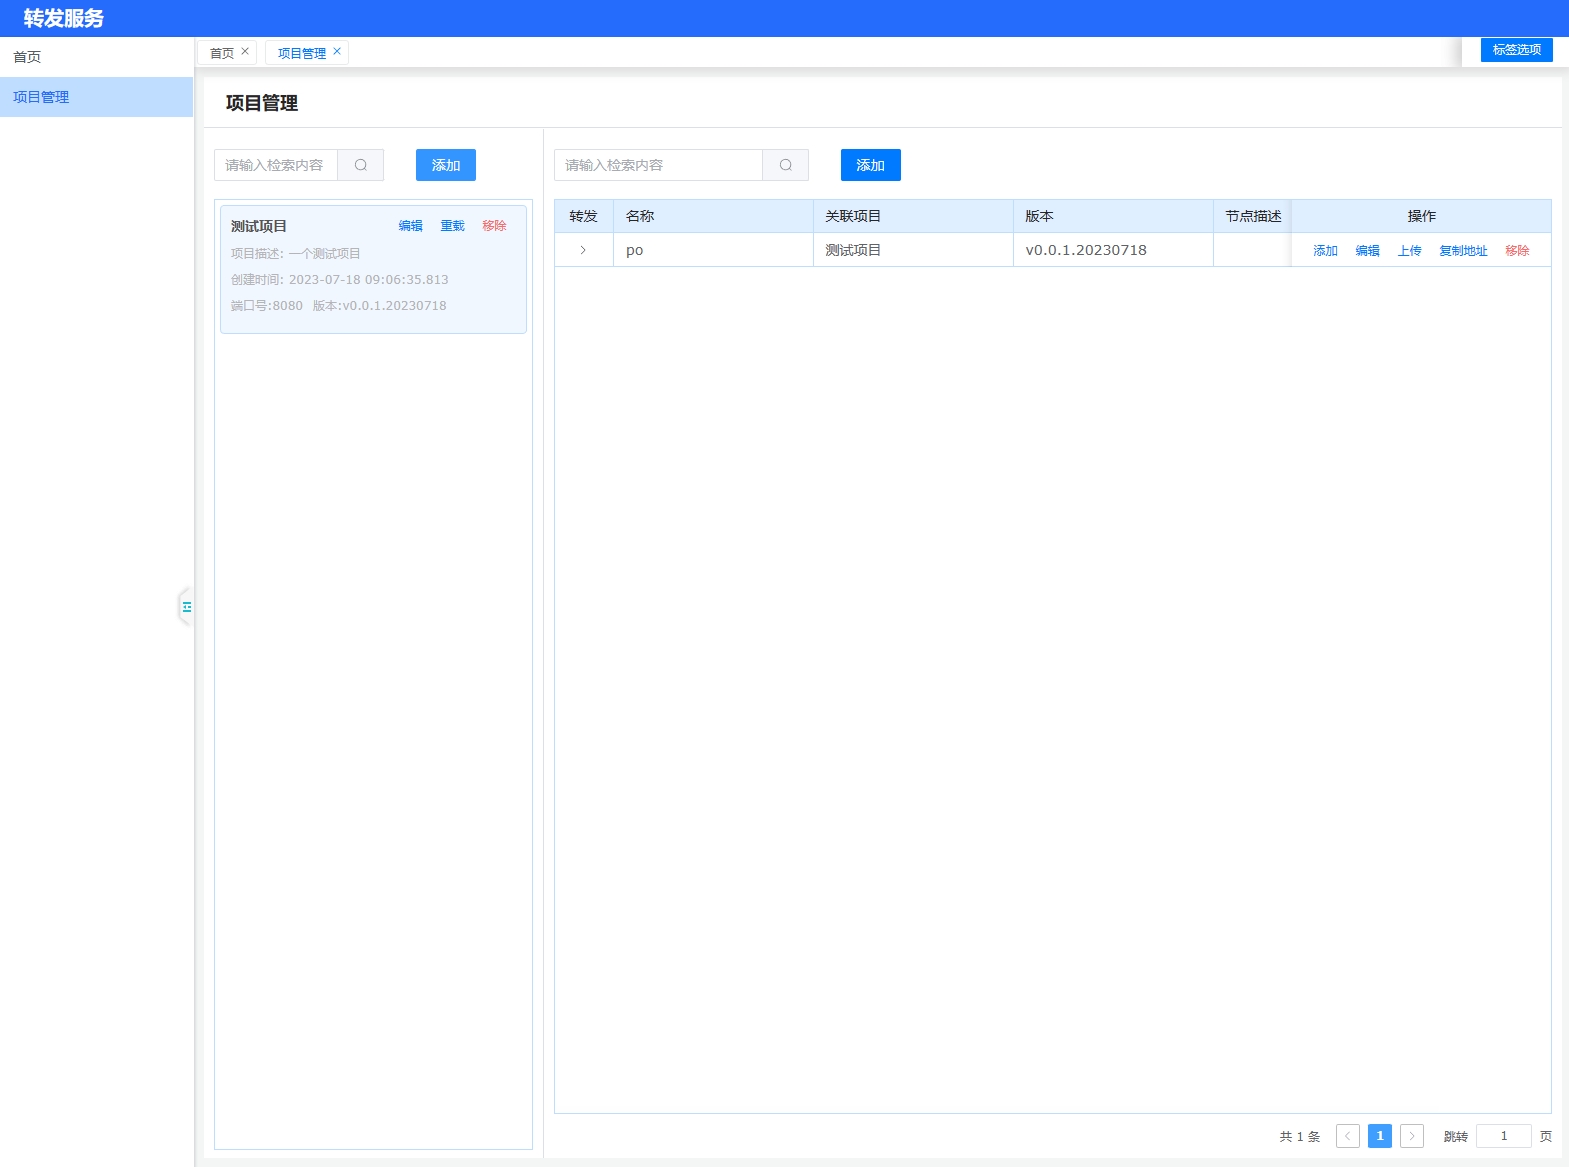1569x1167 pixels.
Task: Click 重载 on the 测试项目 card
Action: pyautogui.click(x=453, y=226)
